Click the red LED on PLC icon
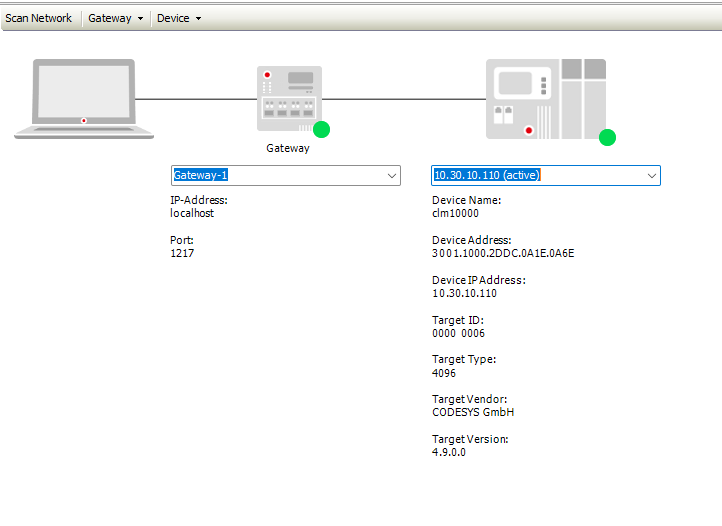 529,130
